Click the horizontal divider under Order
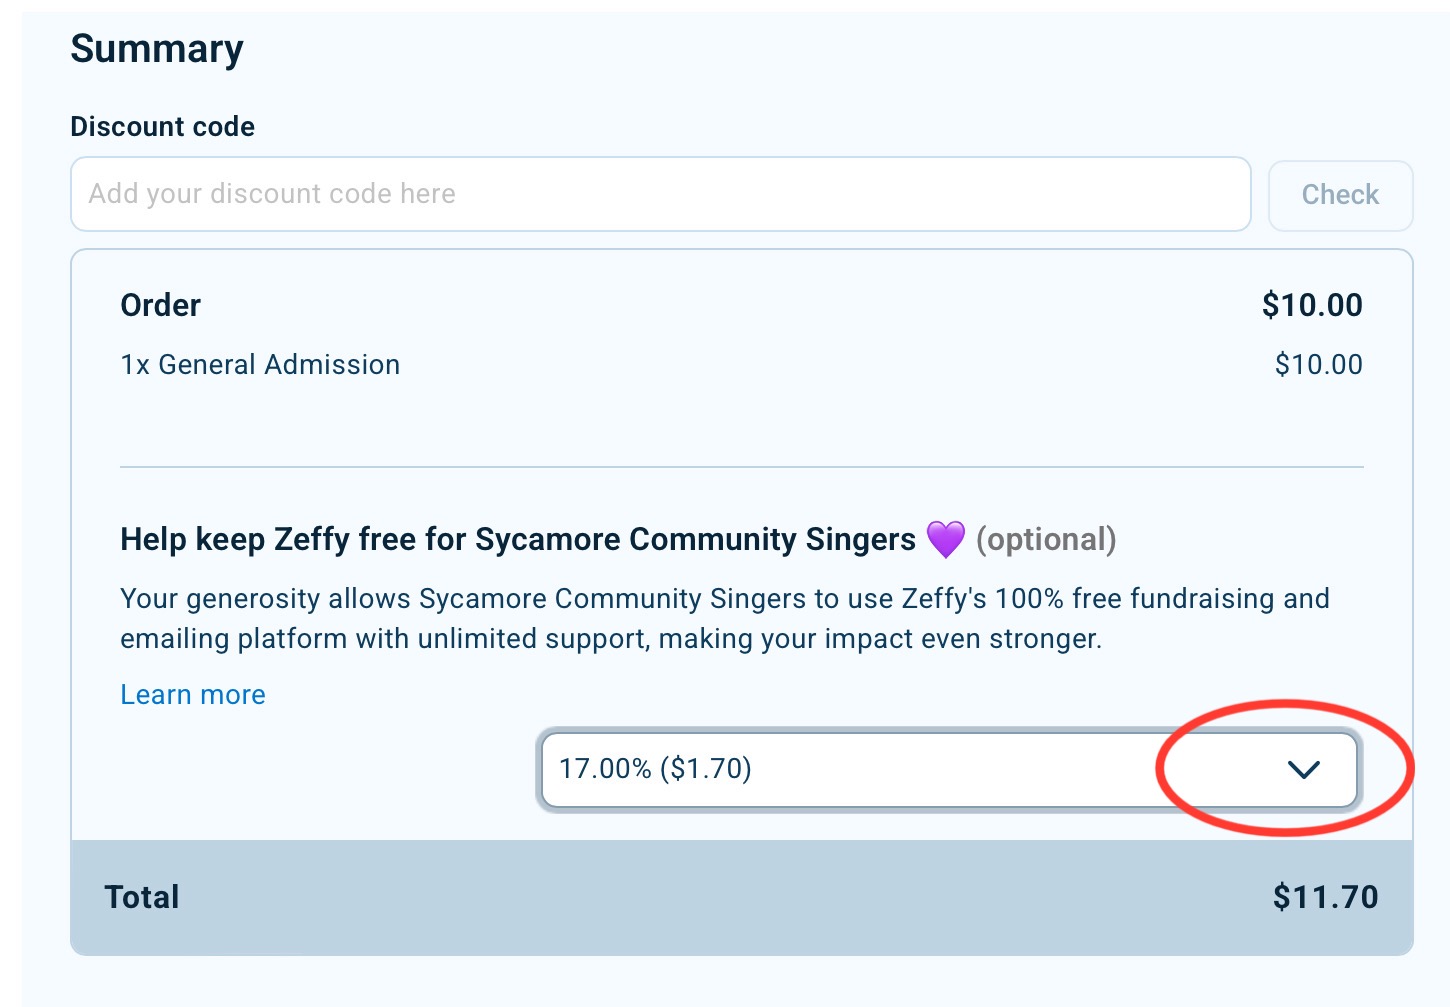Screen dimensions: 1450x1007 click(742, 467)
